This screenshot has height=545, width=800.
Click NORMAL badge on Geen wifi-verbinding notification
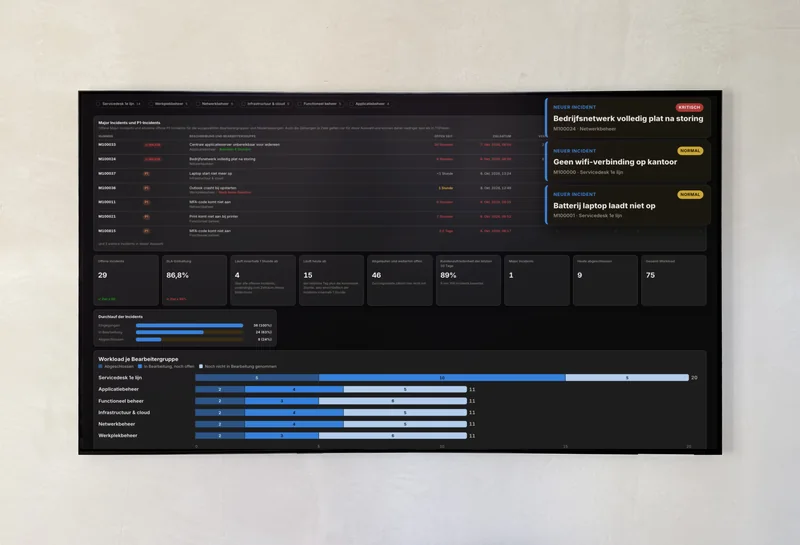coord(690,151)
